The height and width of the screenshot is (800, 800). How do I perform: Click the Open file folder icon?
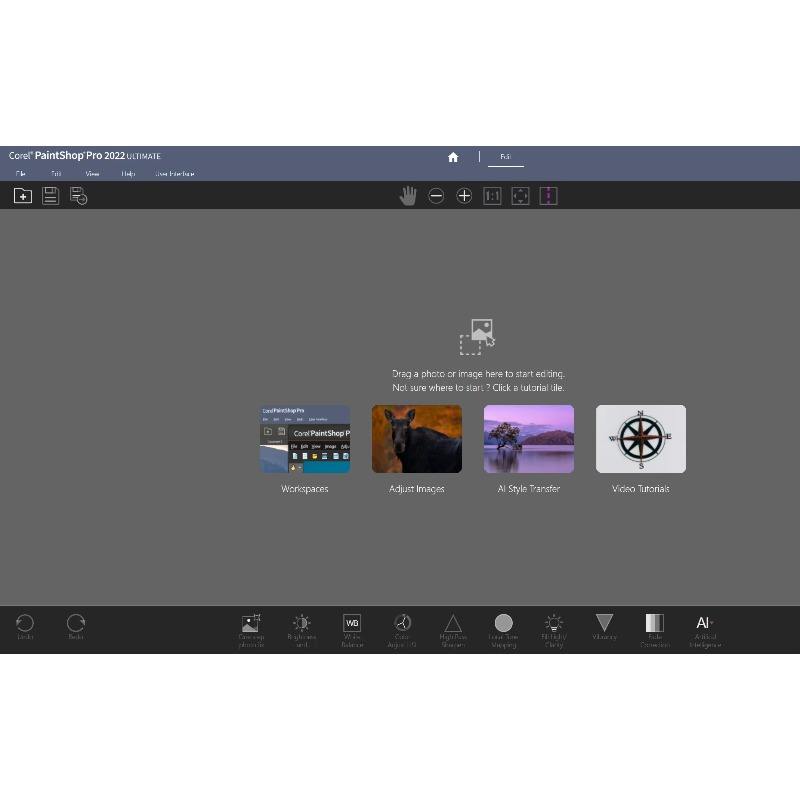[x=23, y=196]
